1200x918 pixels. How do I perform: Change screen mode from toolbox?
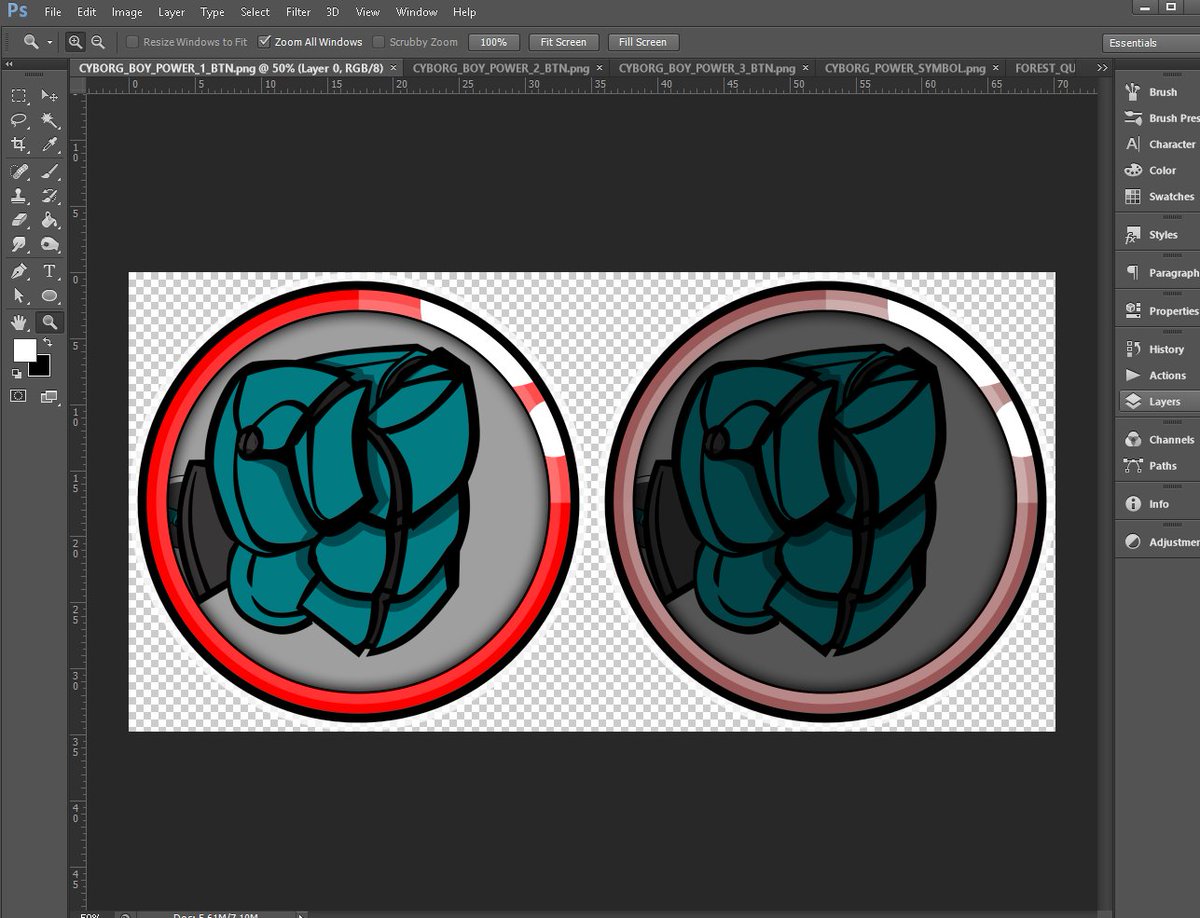[49, 396]
